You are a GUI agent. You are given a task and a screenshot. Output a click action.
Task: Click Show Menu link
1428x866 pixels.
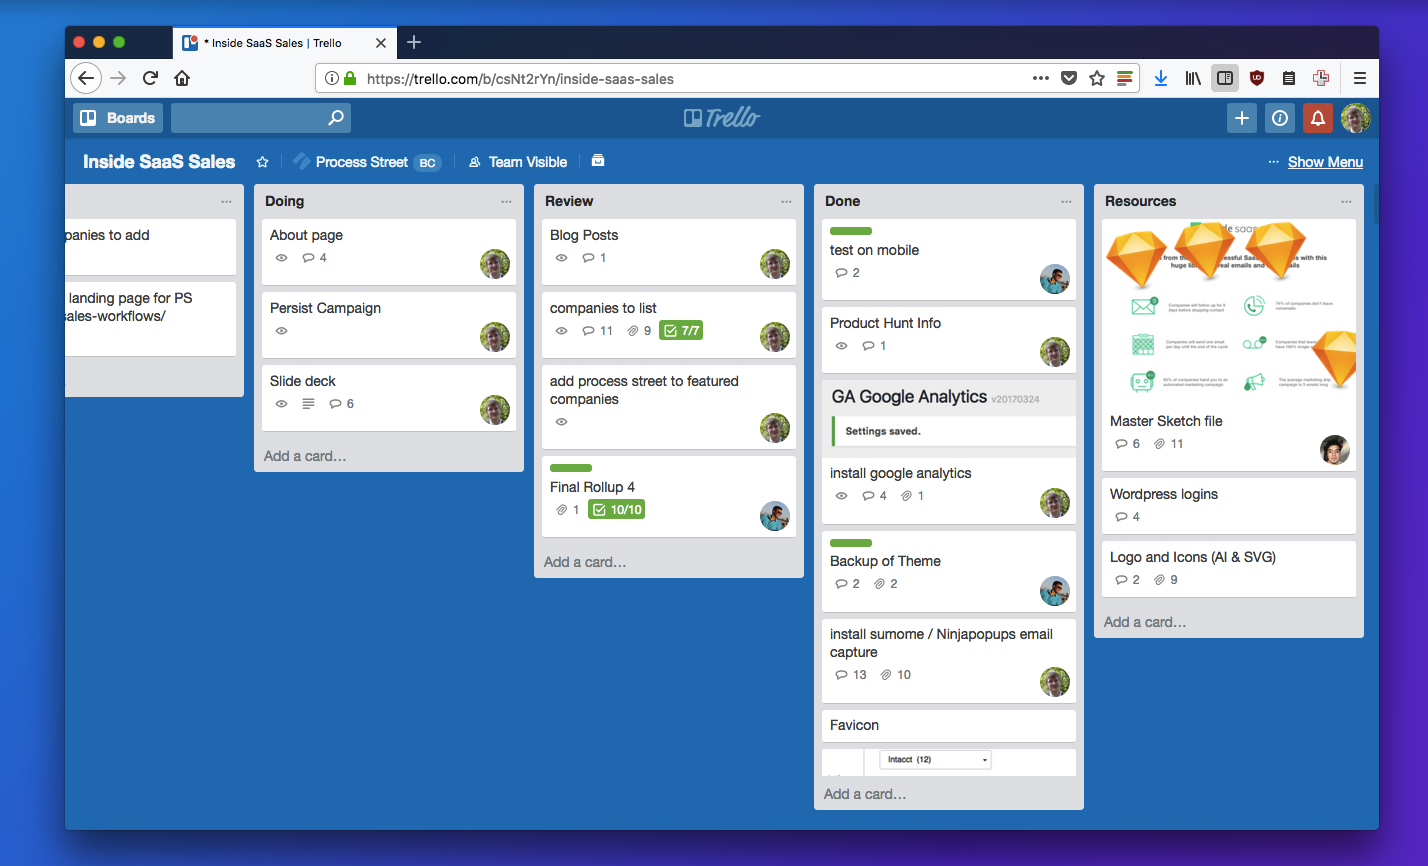coord(1325,162)
